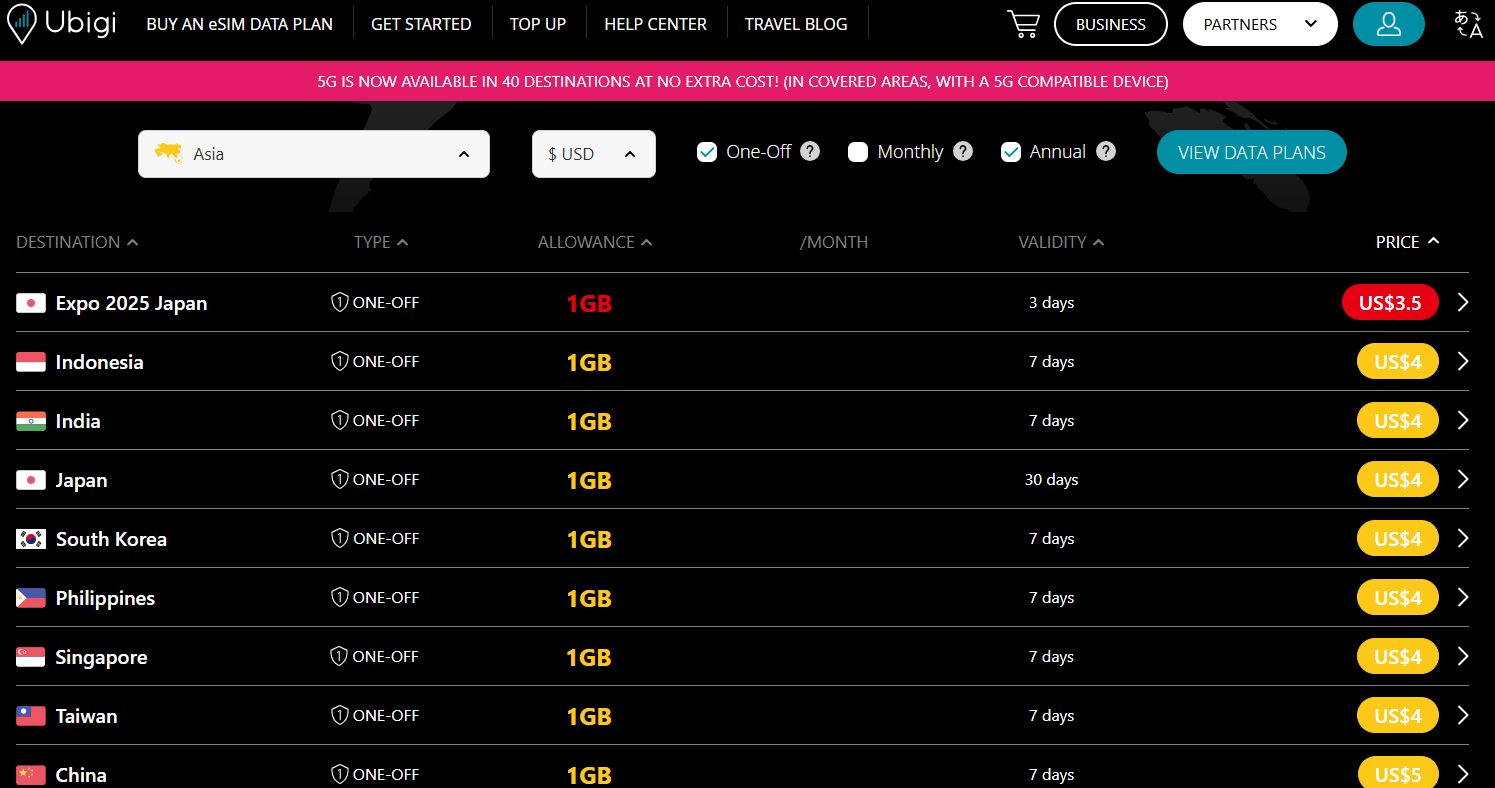
Task: Sort by Validity column
Action: pyautogui.click(x=1061, y=242)
